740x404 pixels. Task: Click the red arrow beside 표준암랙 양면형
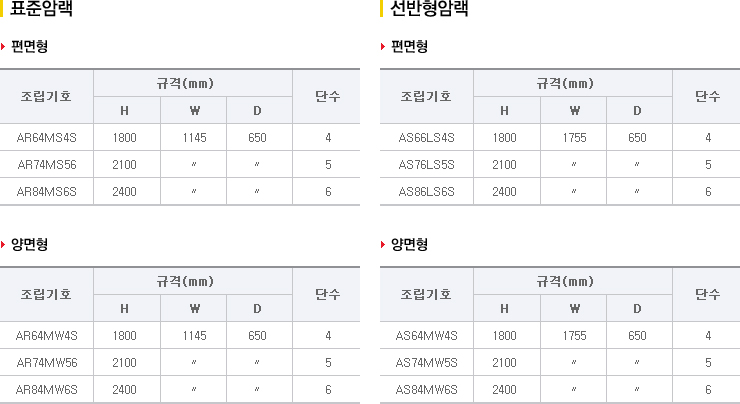point(3,244)
